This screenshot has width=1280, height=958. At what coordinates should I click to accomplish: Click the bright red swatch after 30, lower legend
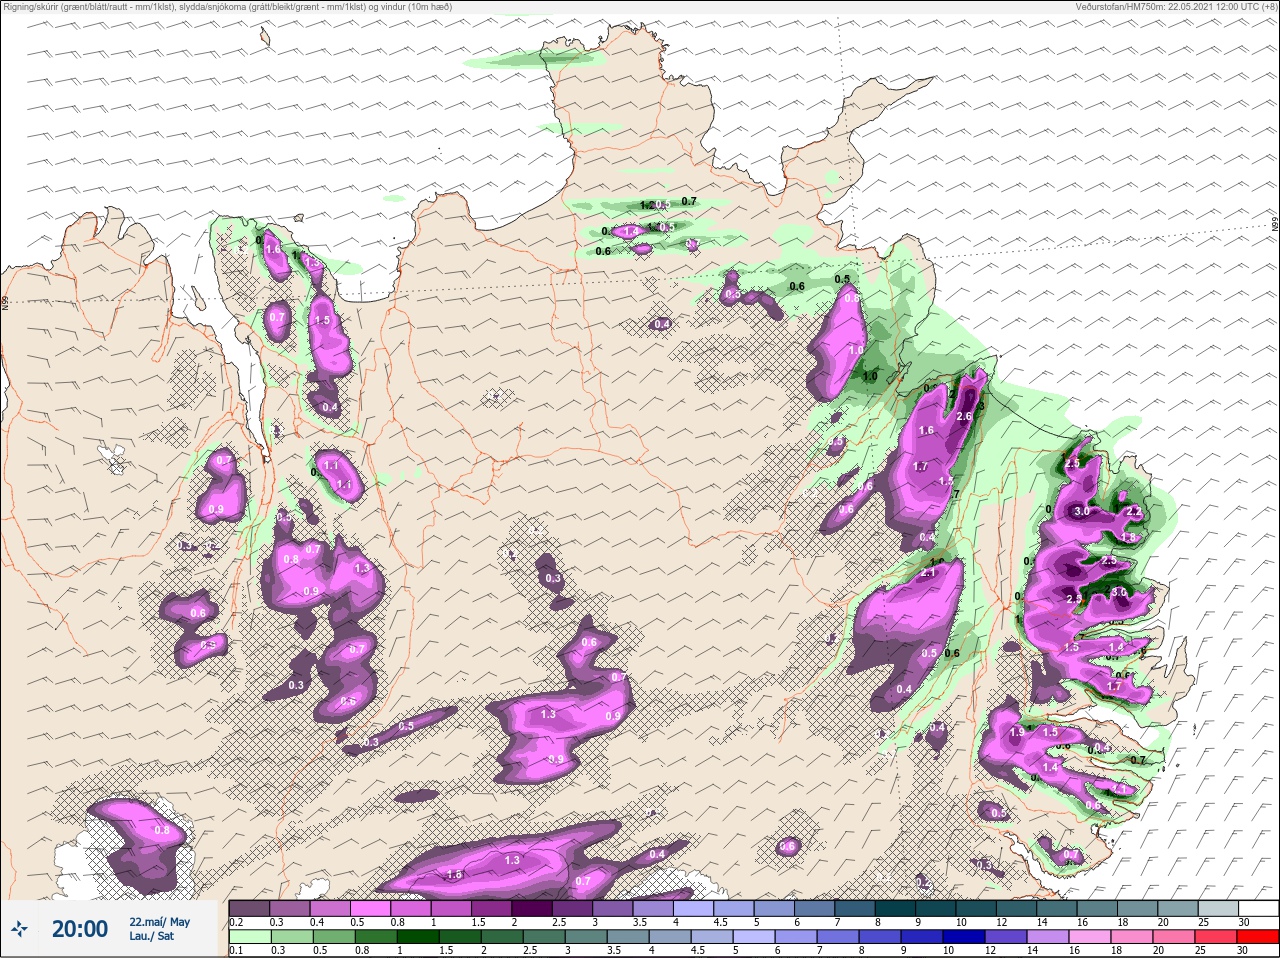[1258, 937]
